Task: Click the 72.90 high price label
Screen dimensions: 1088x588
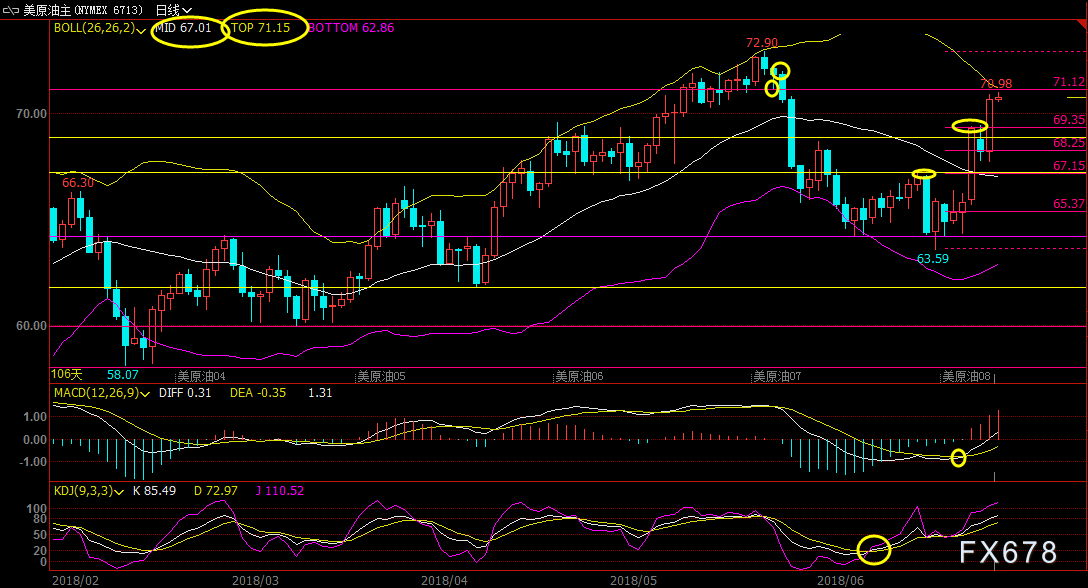Action: [762, 43]
